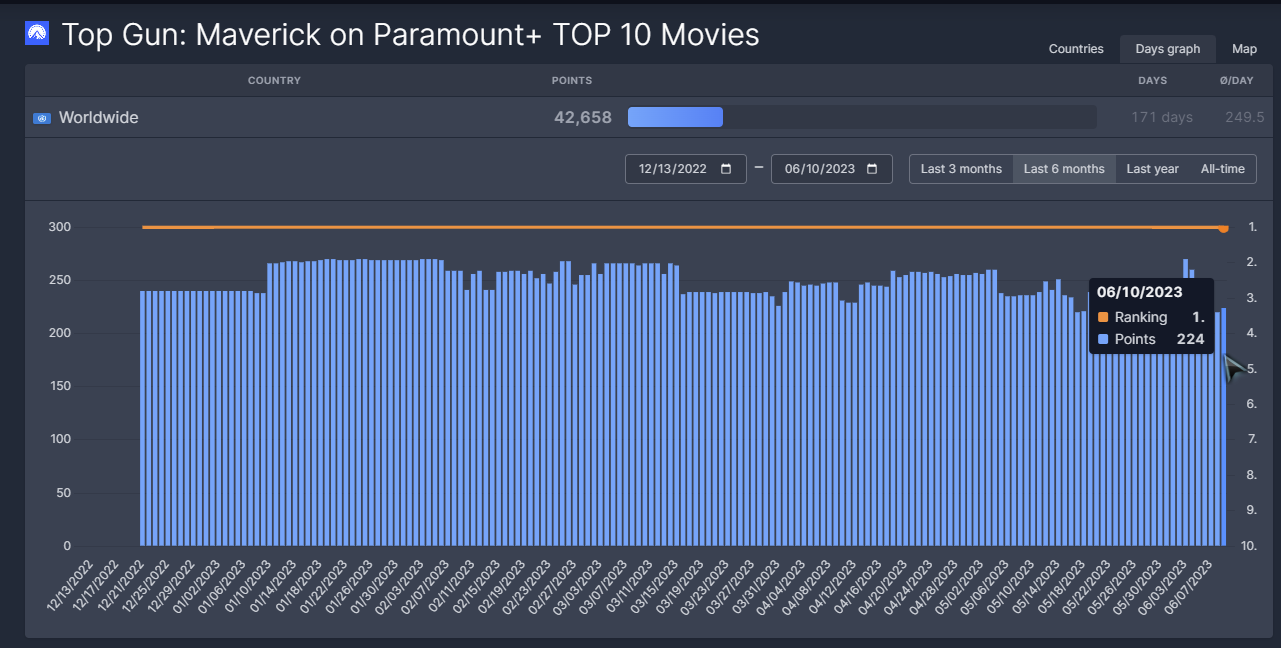Set the chart range to Last year

[1152, 169]
